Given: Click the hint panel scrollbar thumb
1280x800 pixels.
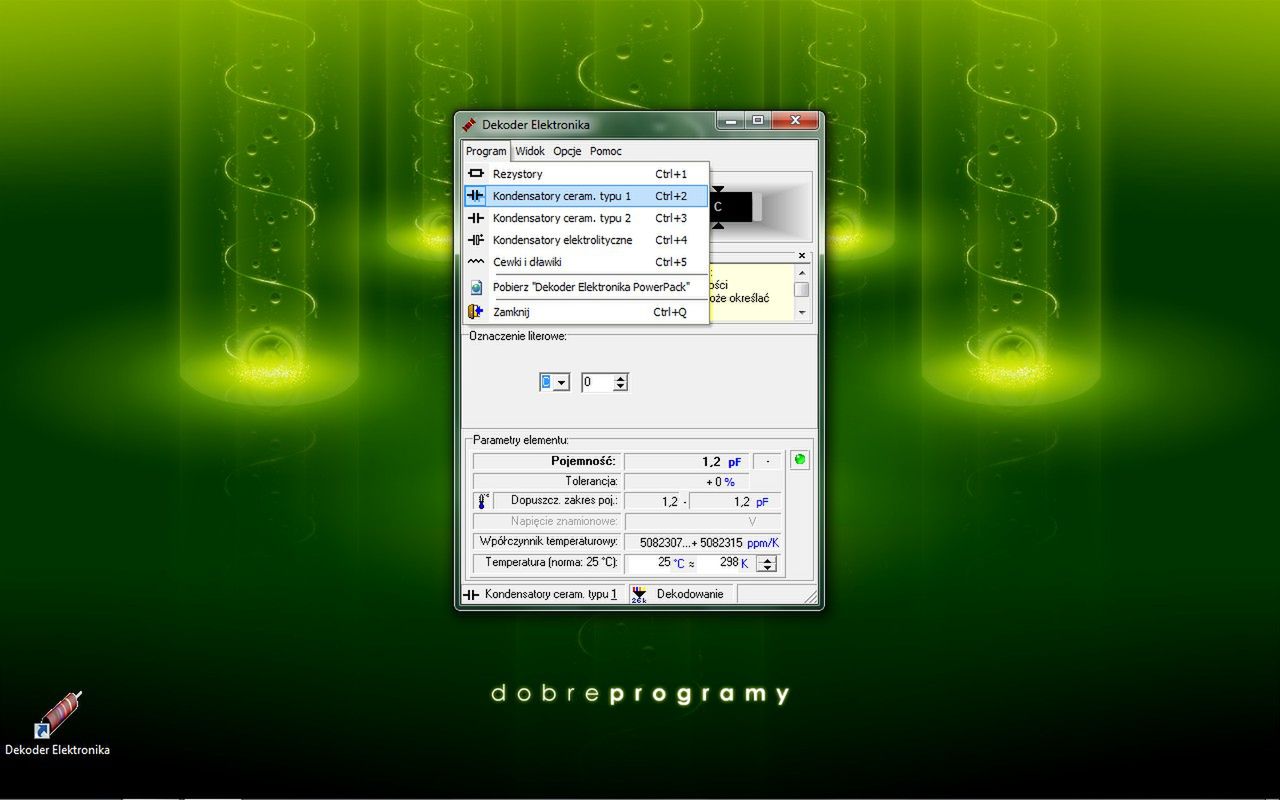Looking at the screenshot, I should pyautogui.click(x=802, y=289).
